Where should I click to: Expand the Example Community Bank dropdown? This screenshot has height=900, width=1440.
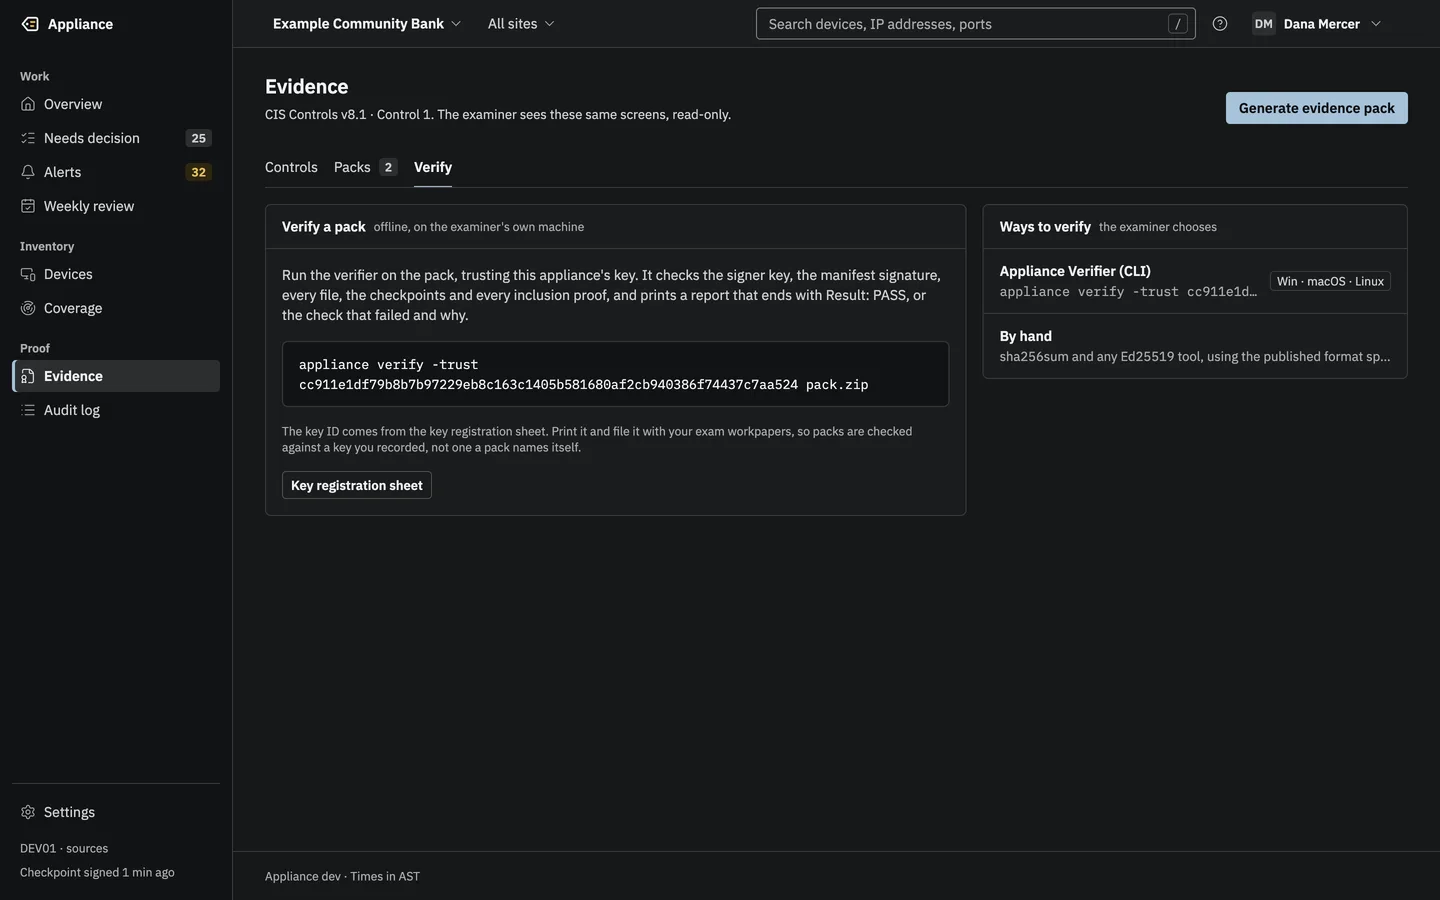[x=367, y=24]
